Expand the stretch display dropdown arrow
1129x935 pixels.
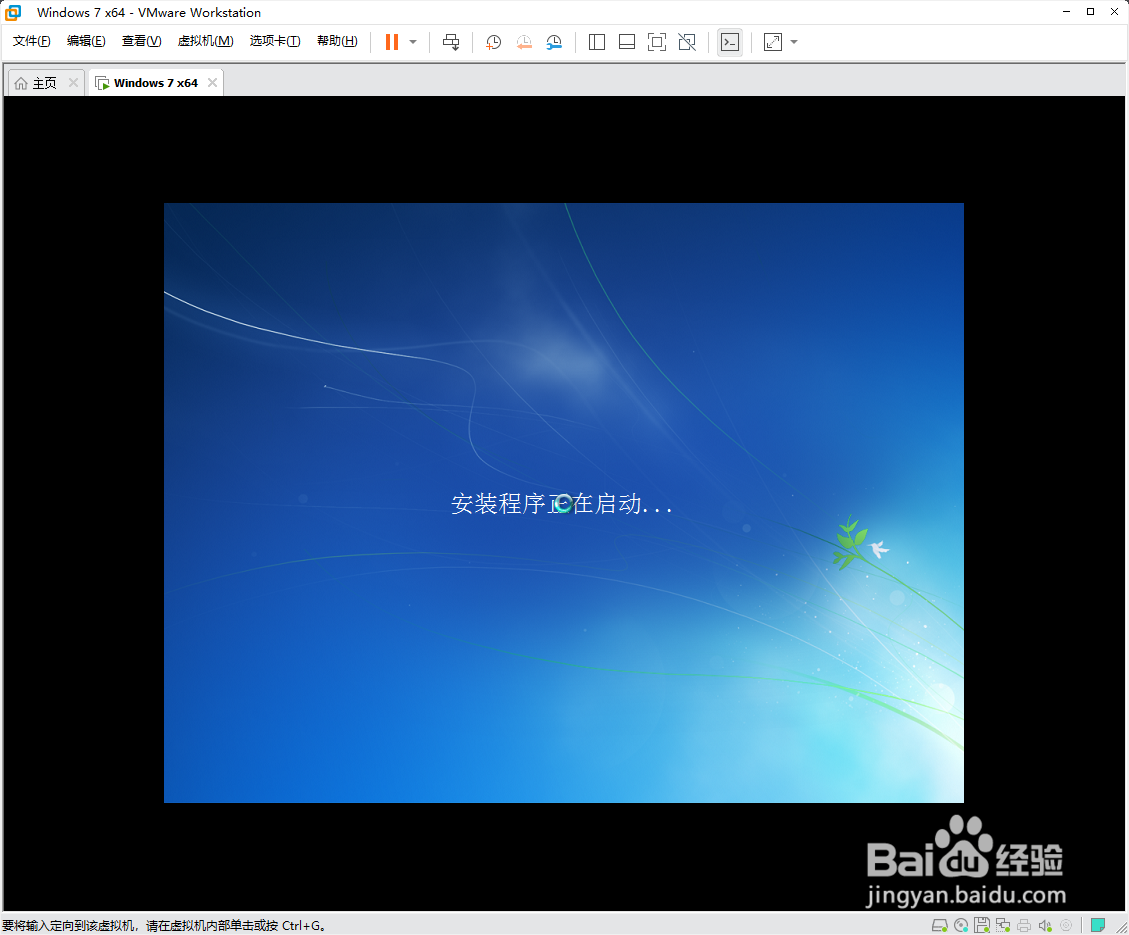(794, 42)
